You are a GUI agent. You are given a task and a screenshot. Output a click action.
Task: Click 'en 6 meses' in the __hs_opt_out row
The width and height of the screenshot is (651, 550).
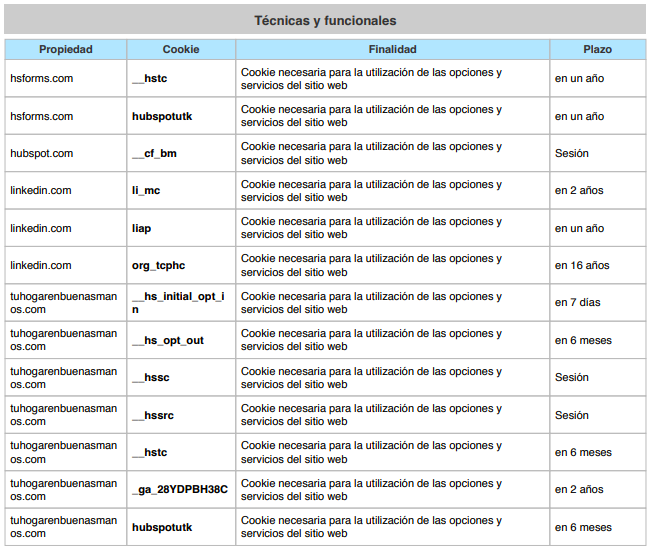coord(583,340)
